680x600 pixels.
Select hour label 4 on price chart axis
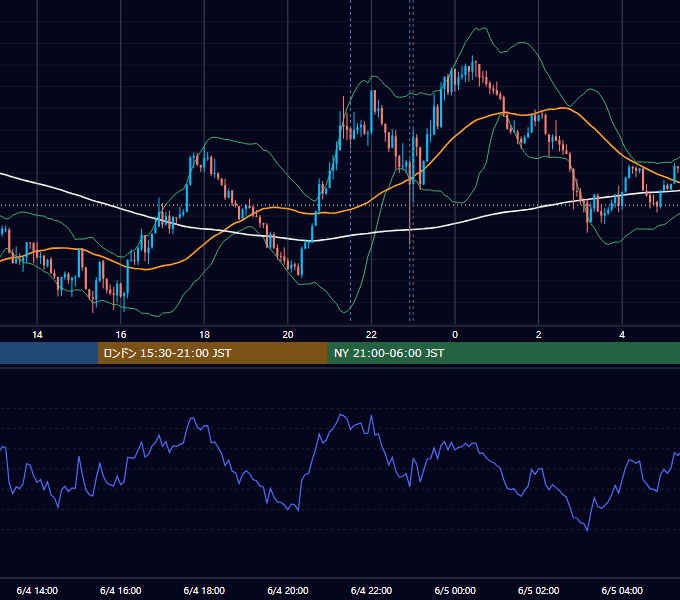tap(622, 335)
